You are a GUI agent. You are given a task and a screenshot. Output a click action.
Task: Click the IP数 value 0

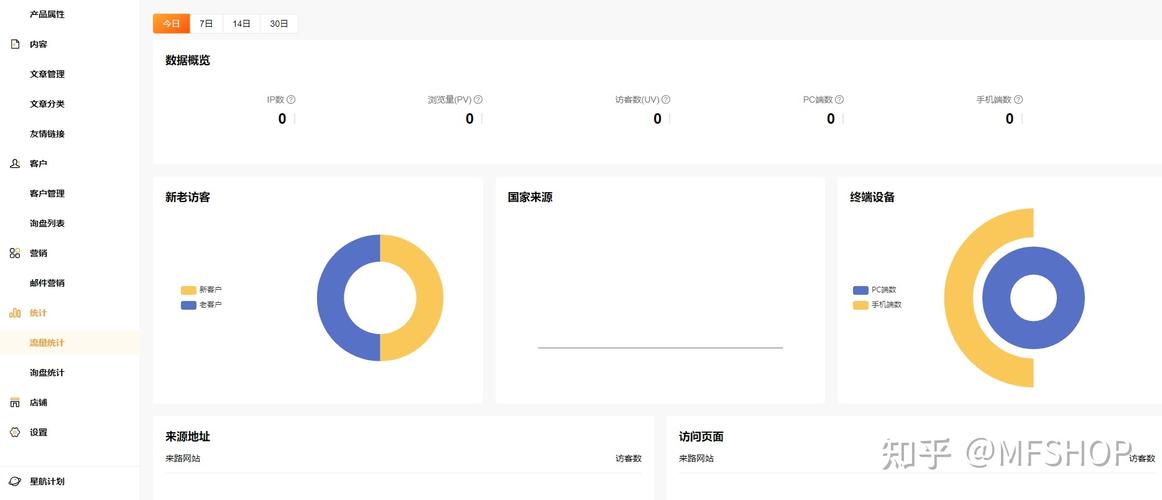tap(282, 119)
